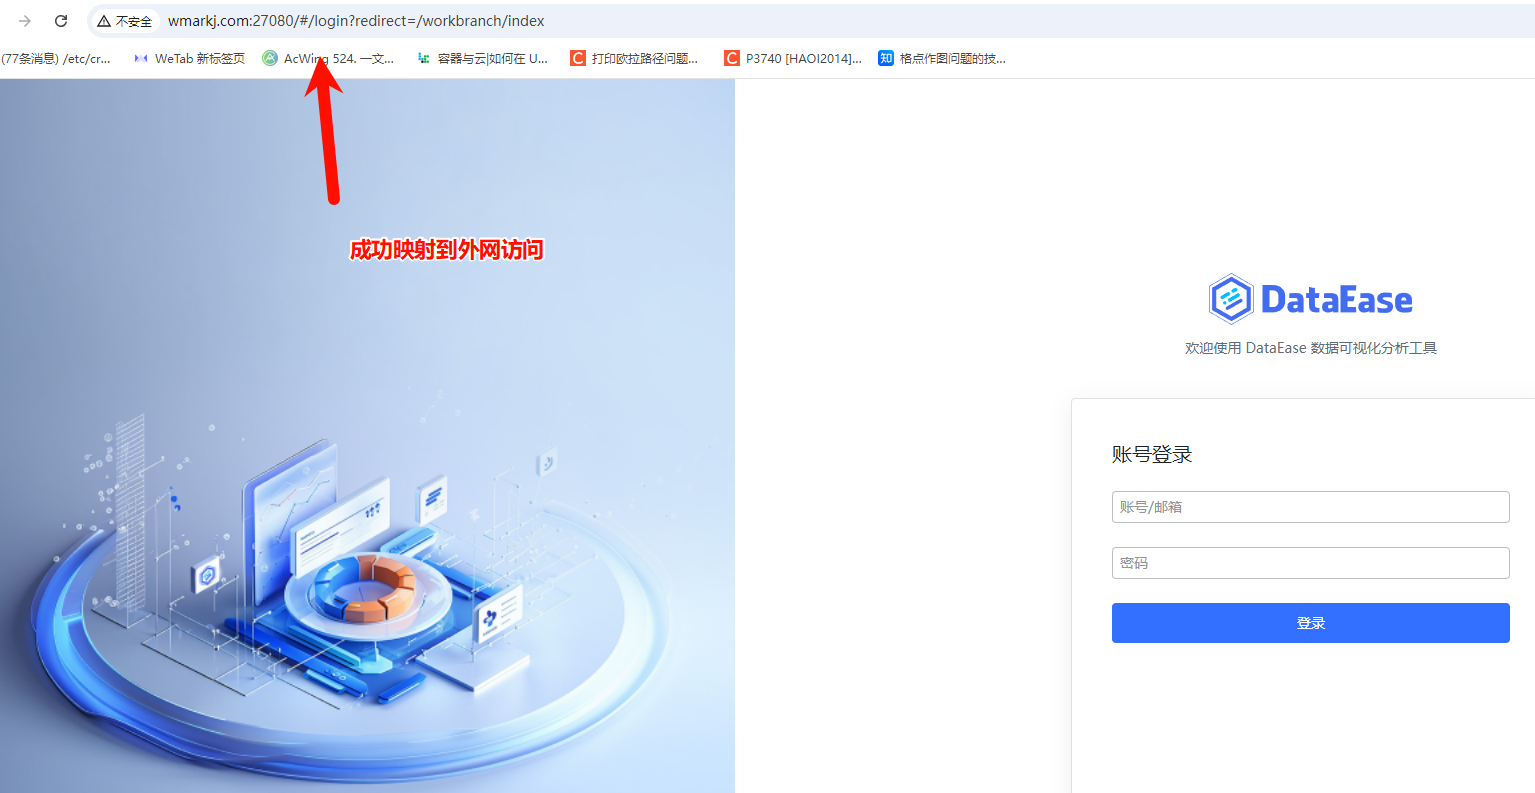Open the 容器与云 bookmark favicon
The image size is (1535, 793).
tap(424, 59)
